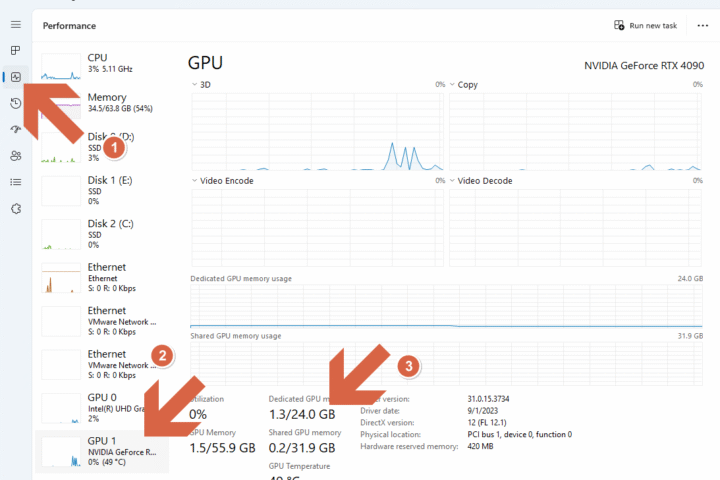Open the Startup apps icon
Image resolution: width=720 pixels, height=480 pixels.
point(16,129)
